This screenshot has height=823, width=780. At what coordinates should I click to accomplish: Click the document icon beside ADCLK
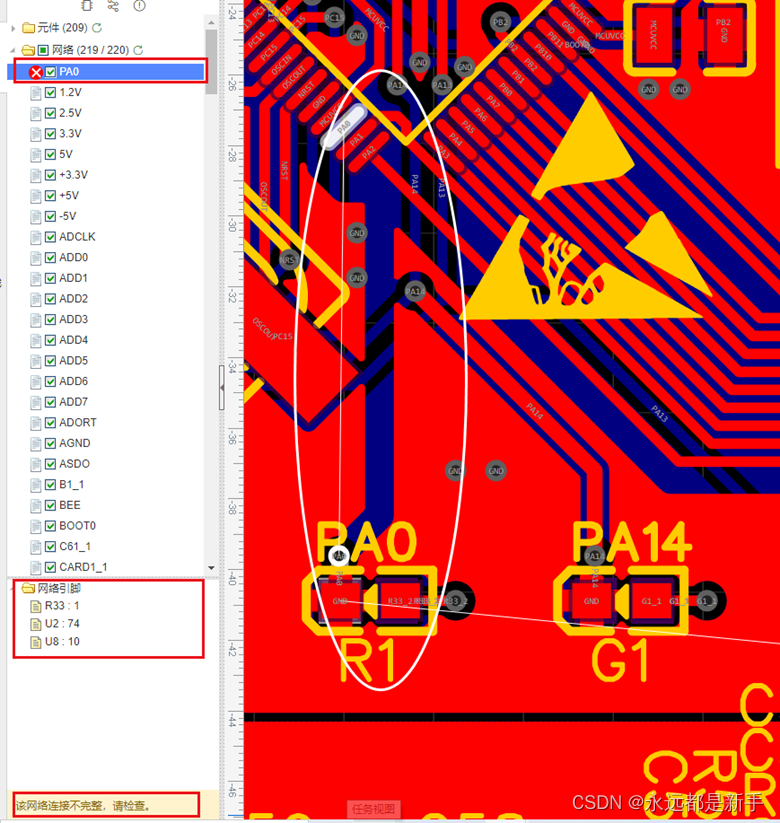[x=36, y=237]
